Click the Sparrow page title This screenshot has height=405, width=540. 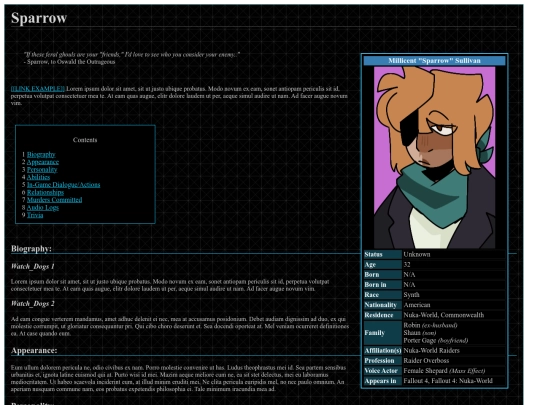39,18
